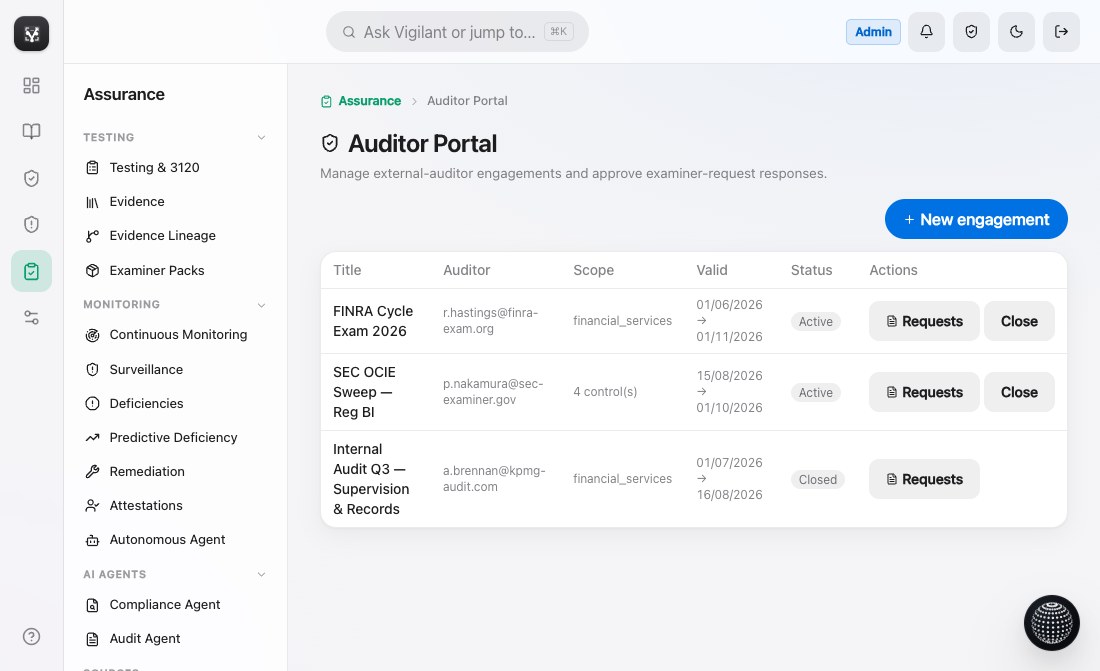
Task: Toggle dark mode with moon icon
Action: tap(1016, 32)
